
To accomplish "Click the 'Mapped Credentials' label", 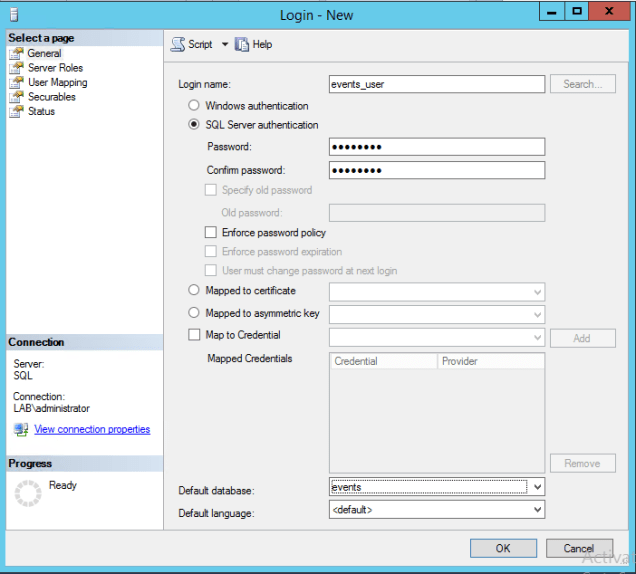I will [250, 359].
